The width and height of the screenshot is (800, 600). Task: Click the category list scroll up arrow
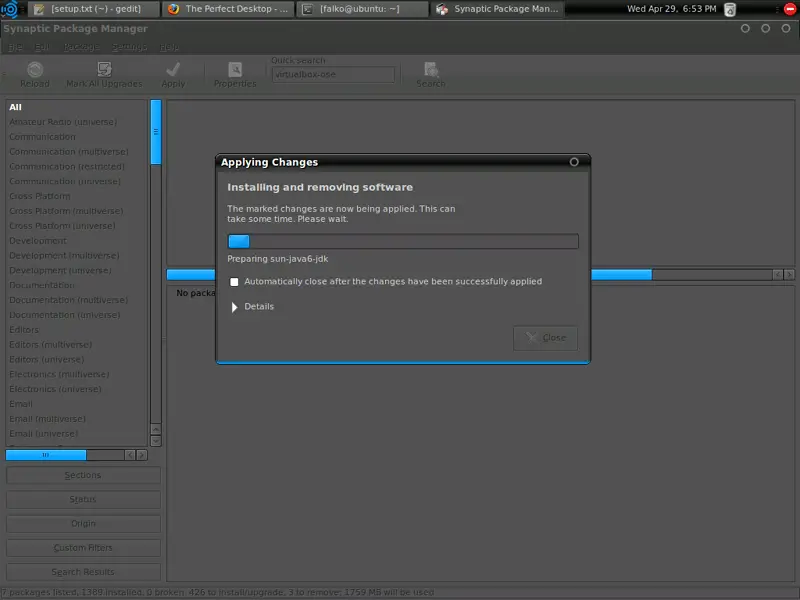click(x=156, y=429)
